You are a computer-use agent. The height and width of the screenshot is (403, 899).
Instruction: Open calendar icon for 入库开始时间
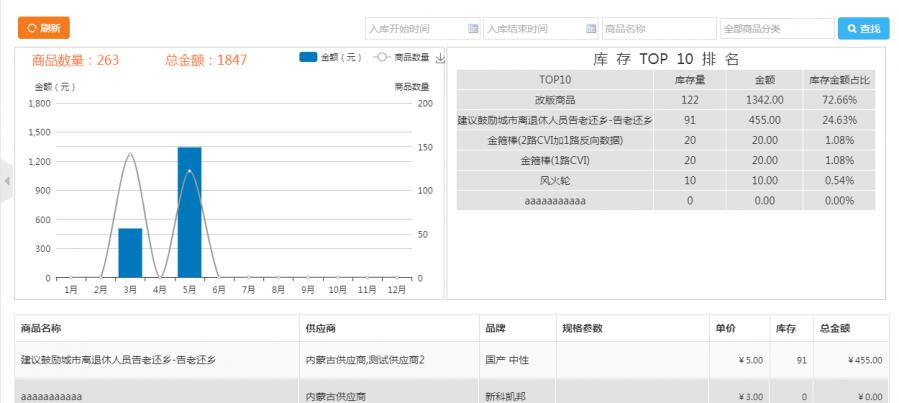472,29
